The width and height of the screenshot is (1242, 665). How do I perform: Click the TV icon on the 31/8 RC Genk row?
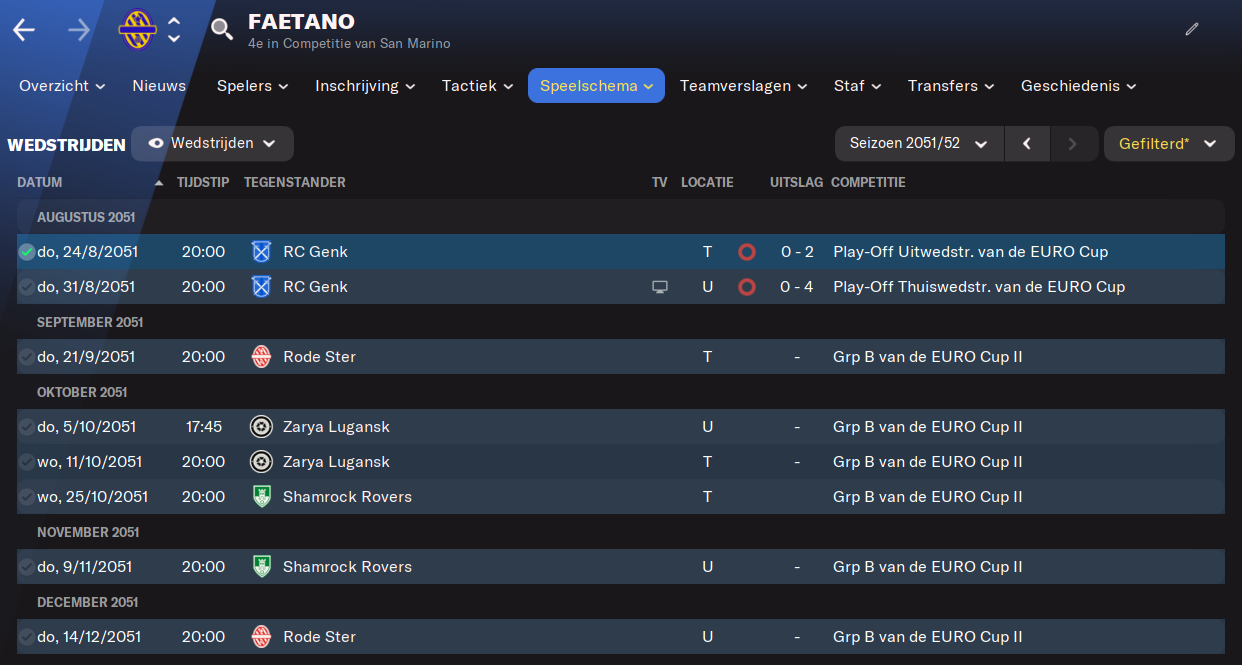[x=659, y=287]
